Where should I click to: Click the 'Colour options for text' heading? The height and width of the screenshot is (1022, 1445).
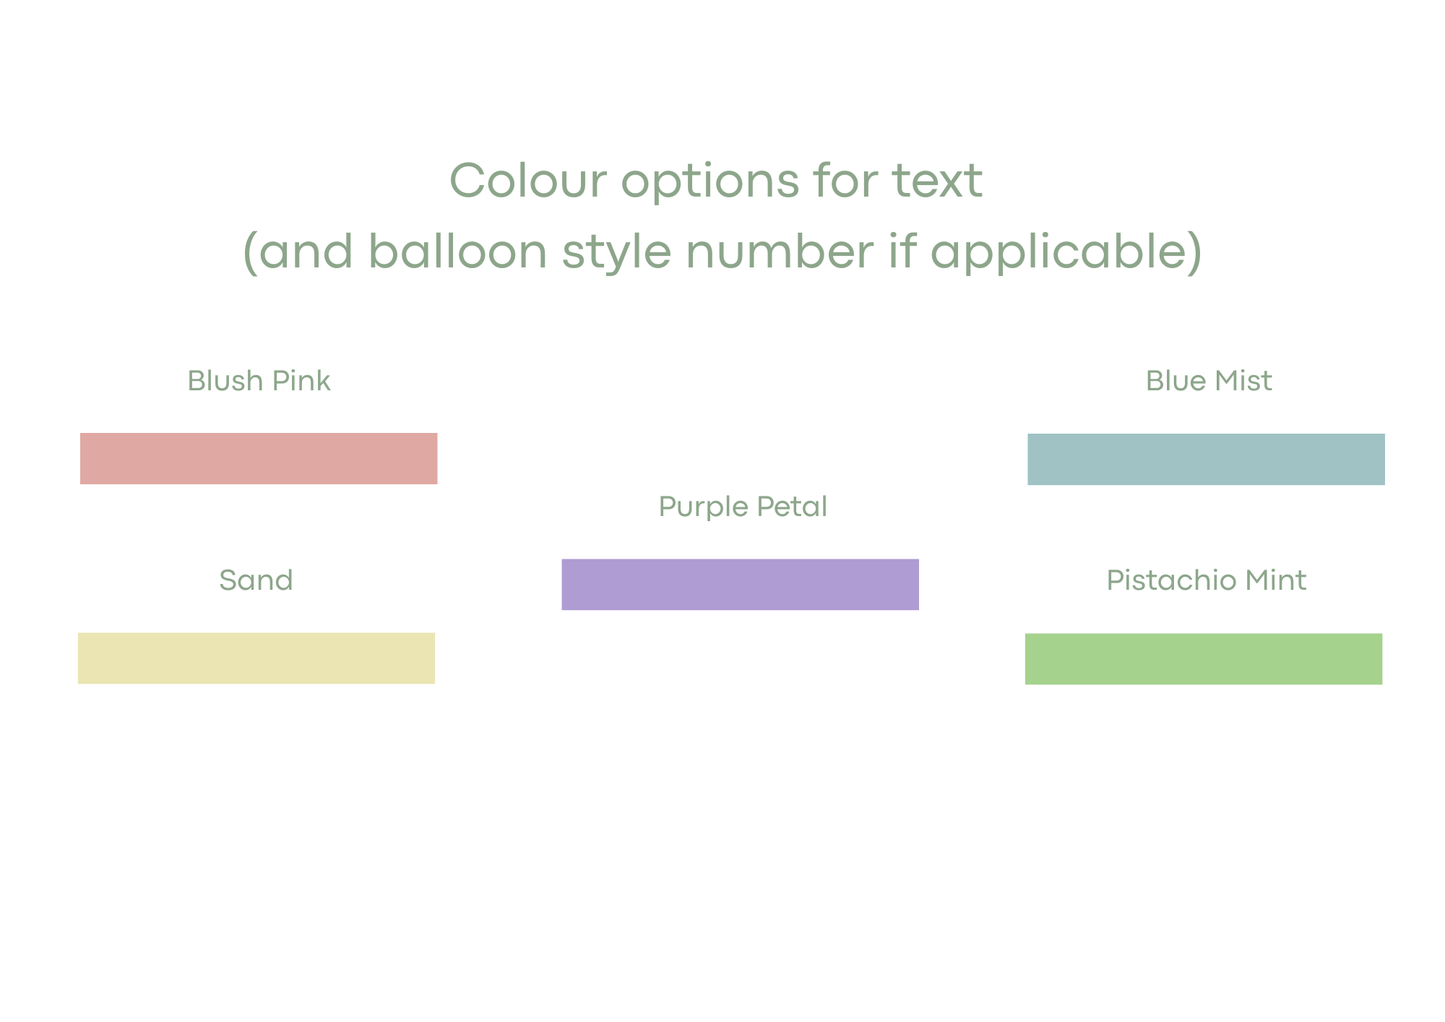[x=716, y=181]
